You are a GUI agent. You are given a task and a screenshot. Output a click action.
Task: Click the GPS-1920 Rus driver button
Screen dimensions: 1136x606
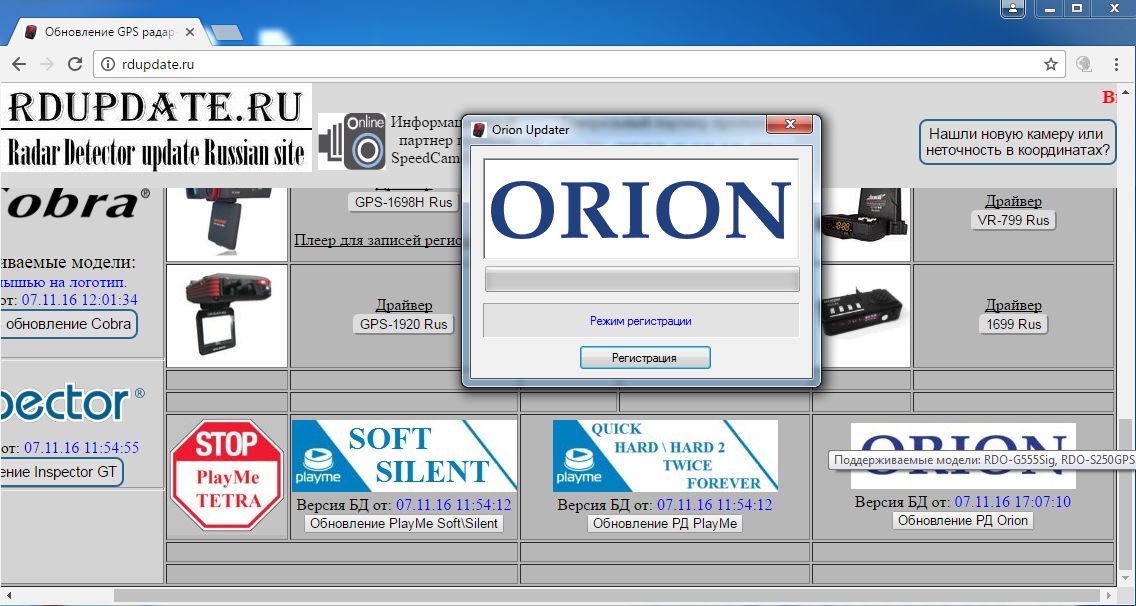[x=404, y=324]
